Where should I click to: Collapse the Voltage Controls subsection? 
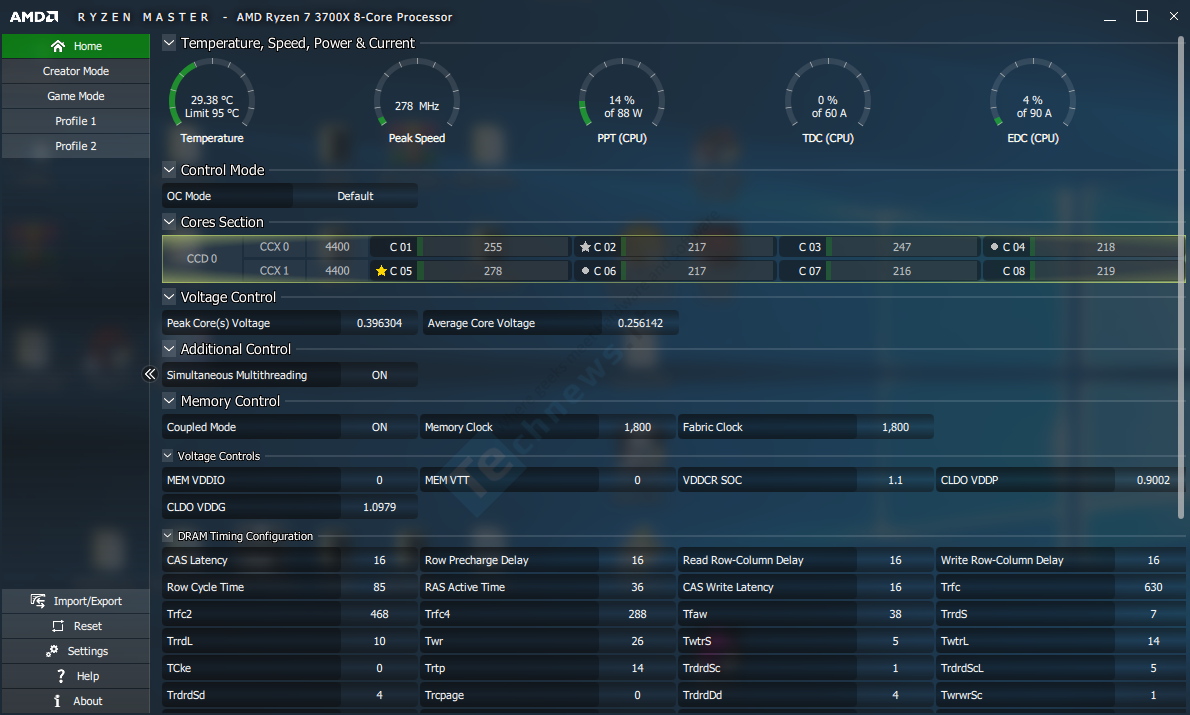pyautogui.click(x=168, y=455)
